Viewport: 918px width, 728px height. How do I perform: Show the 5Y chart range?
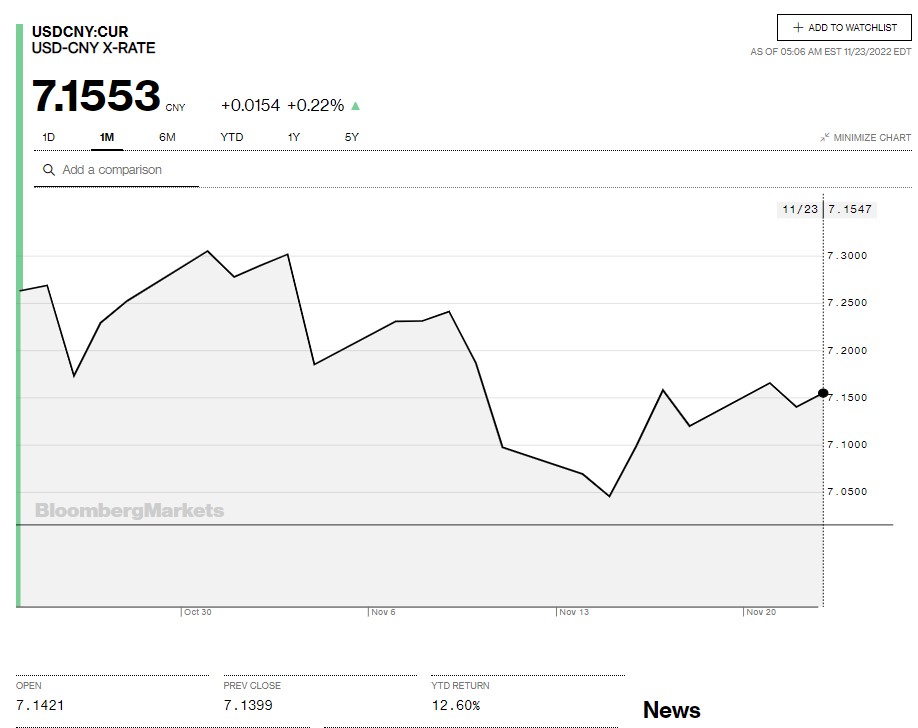pyautogui.click(x=351, y=137)
